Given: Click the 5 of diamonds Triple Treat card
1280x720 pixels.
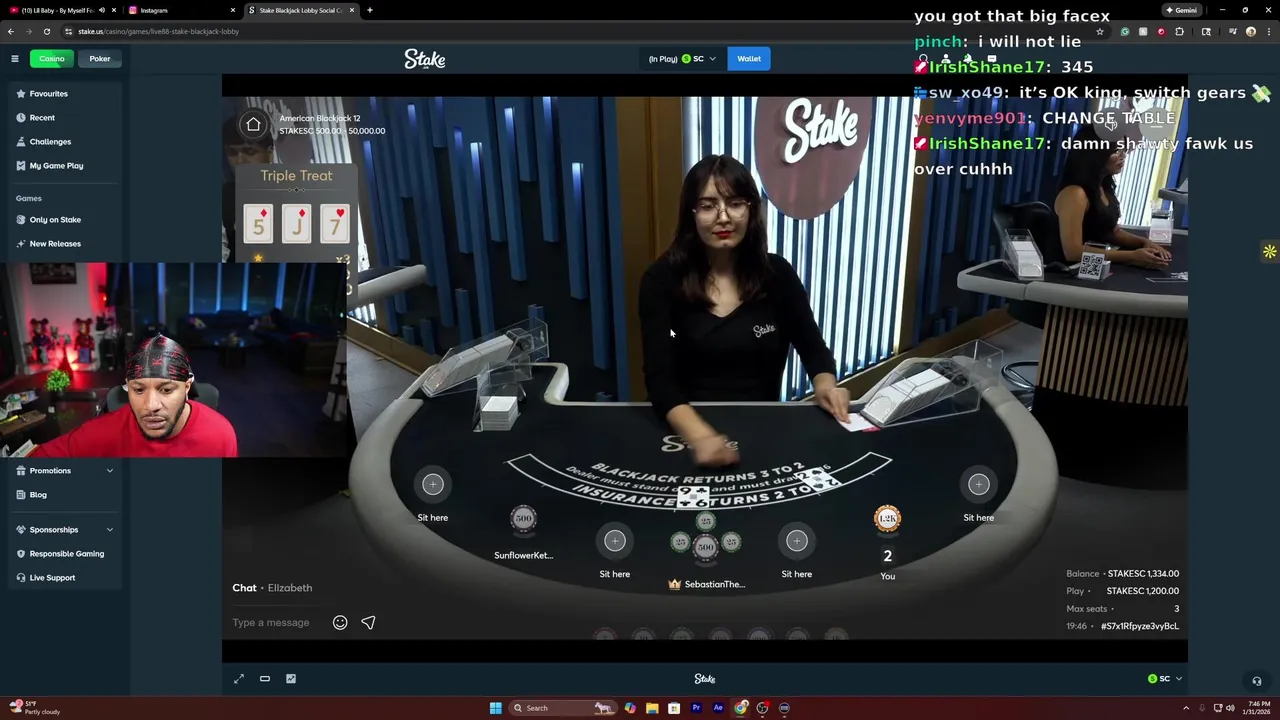Looking at the screenshot, I should tap(258, 223).
